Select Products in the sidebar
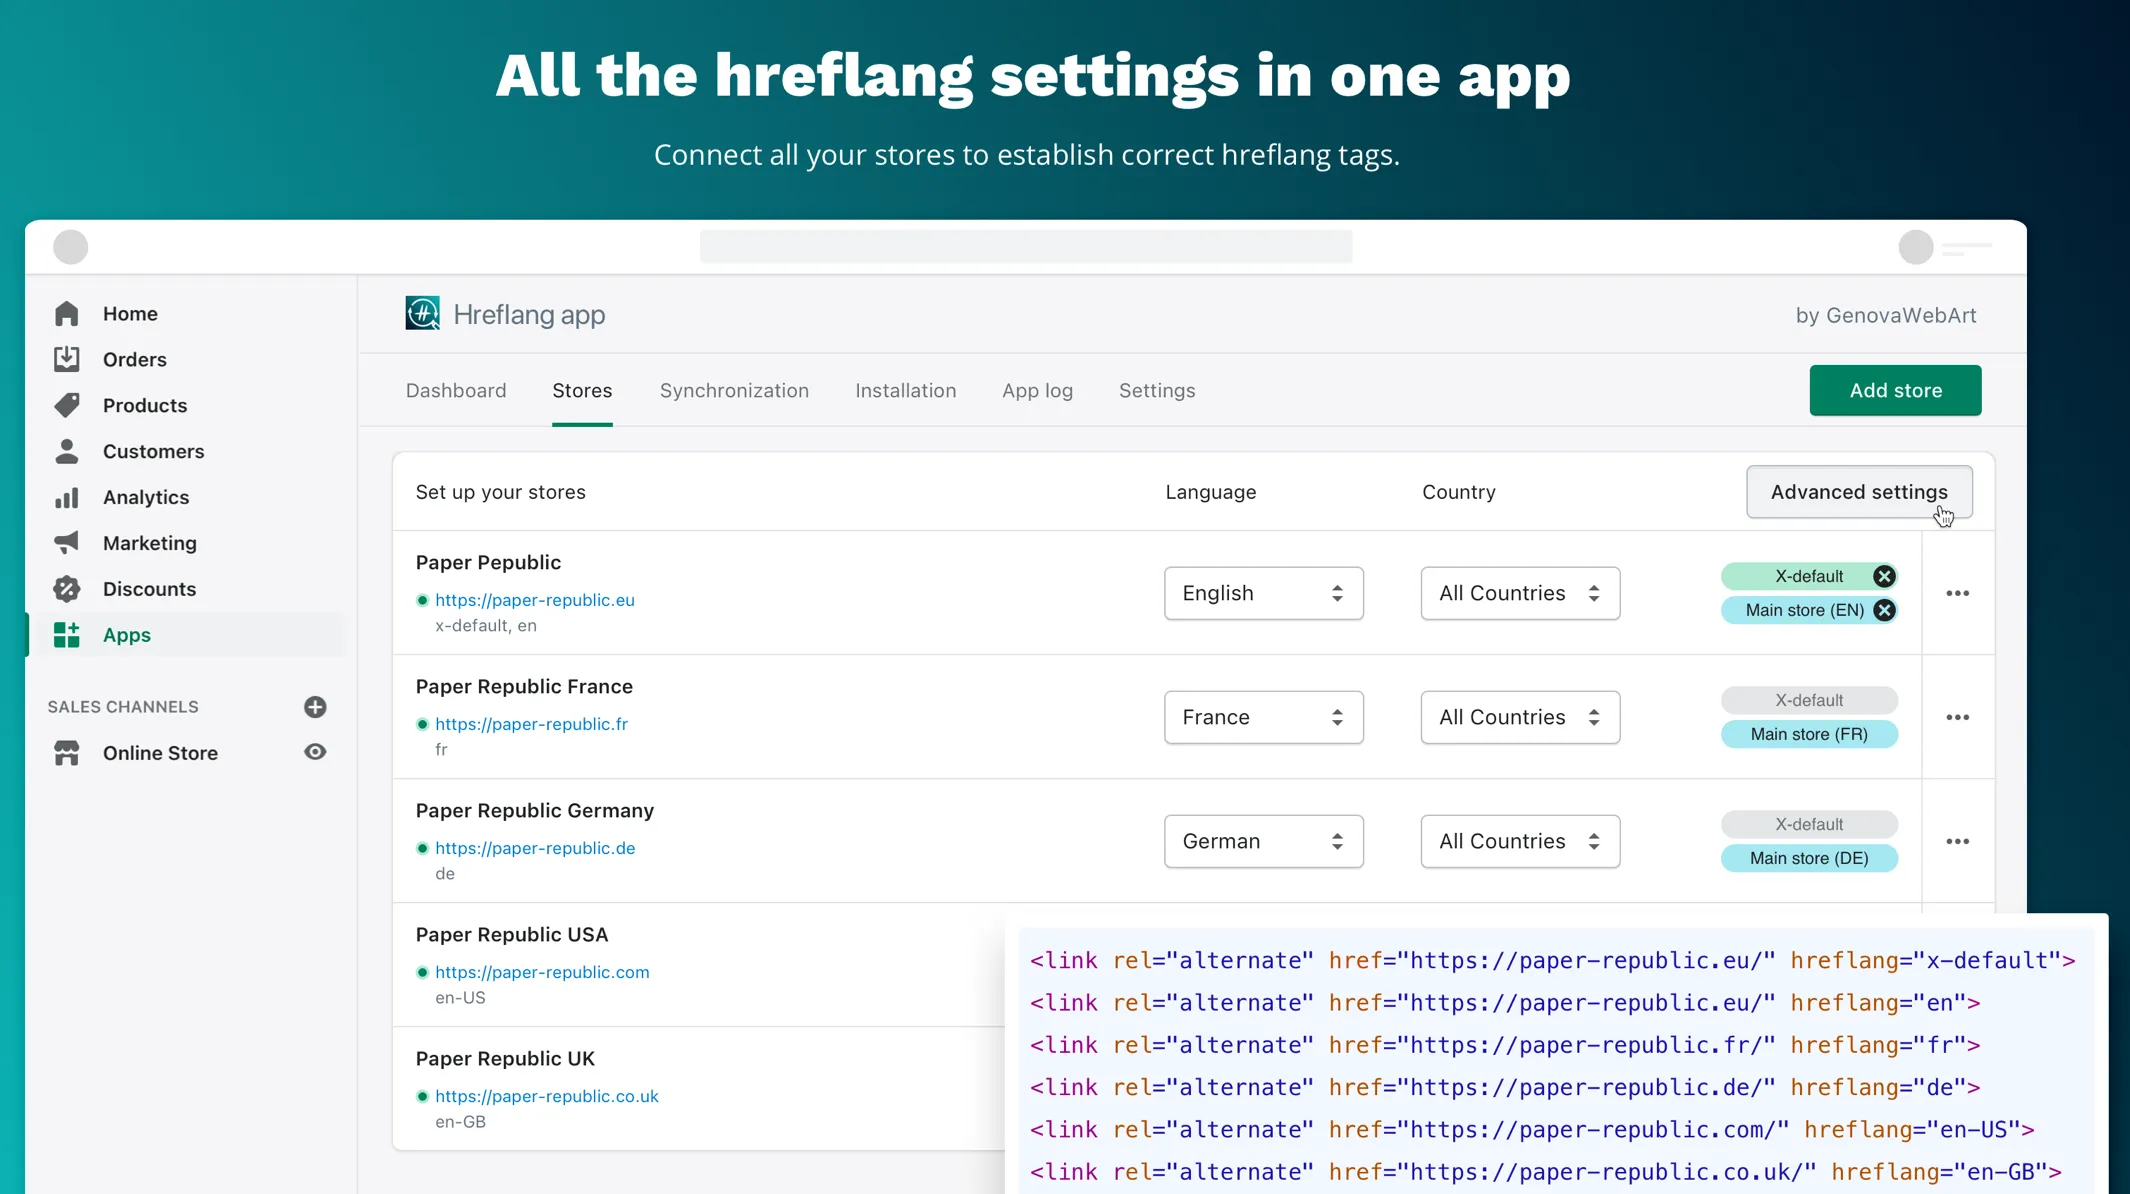This screenshot has width=2130, height=1194. [x=145, y=405]
